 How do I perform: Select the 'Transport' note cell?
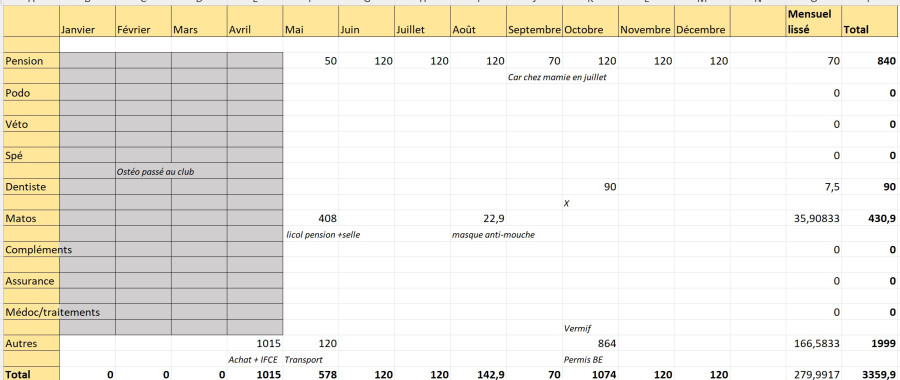pos(304,359)
